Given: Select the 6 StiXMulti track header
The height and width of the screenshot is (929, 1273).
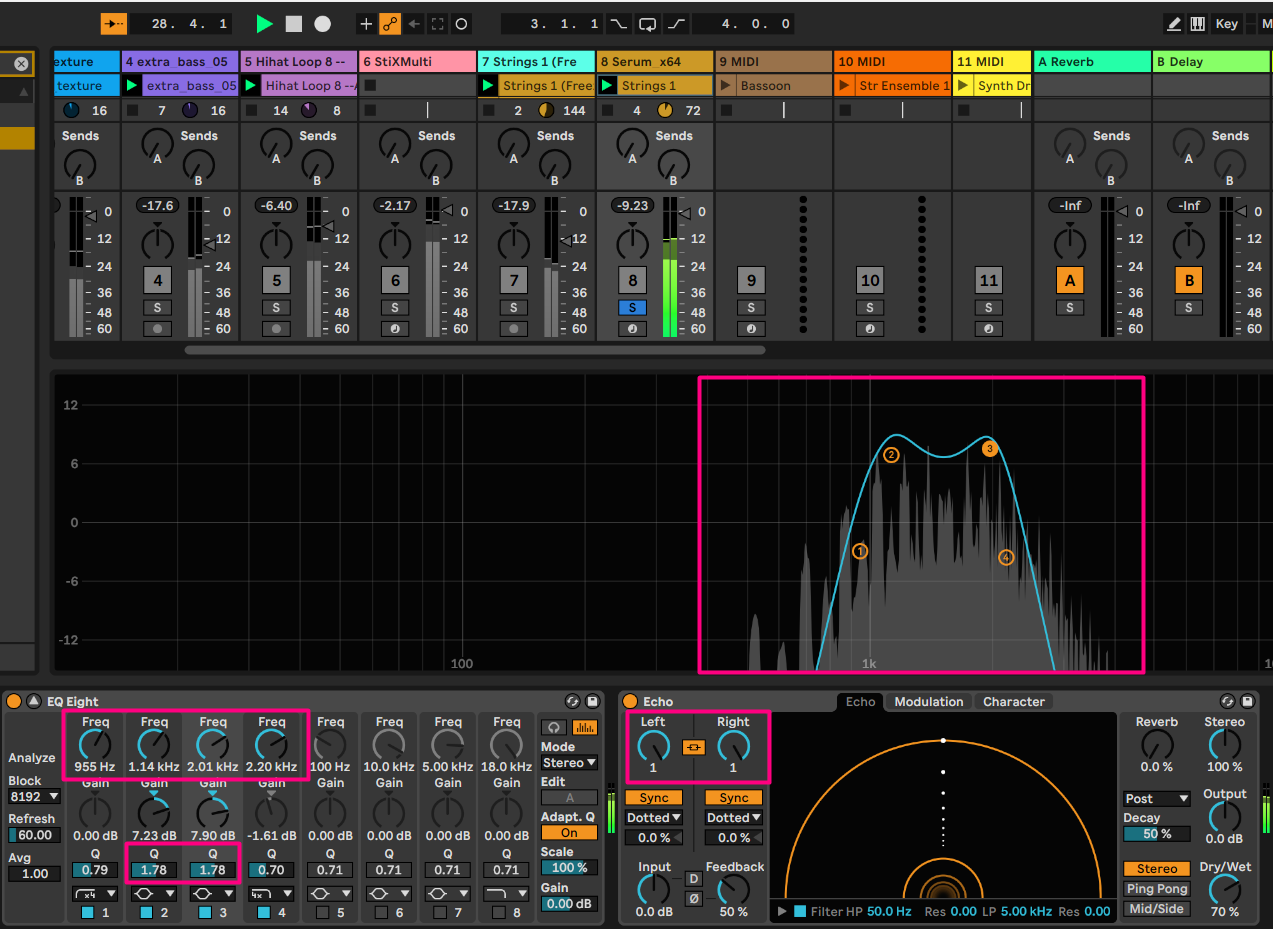Looking at the screenshot, I should point(417,61).
